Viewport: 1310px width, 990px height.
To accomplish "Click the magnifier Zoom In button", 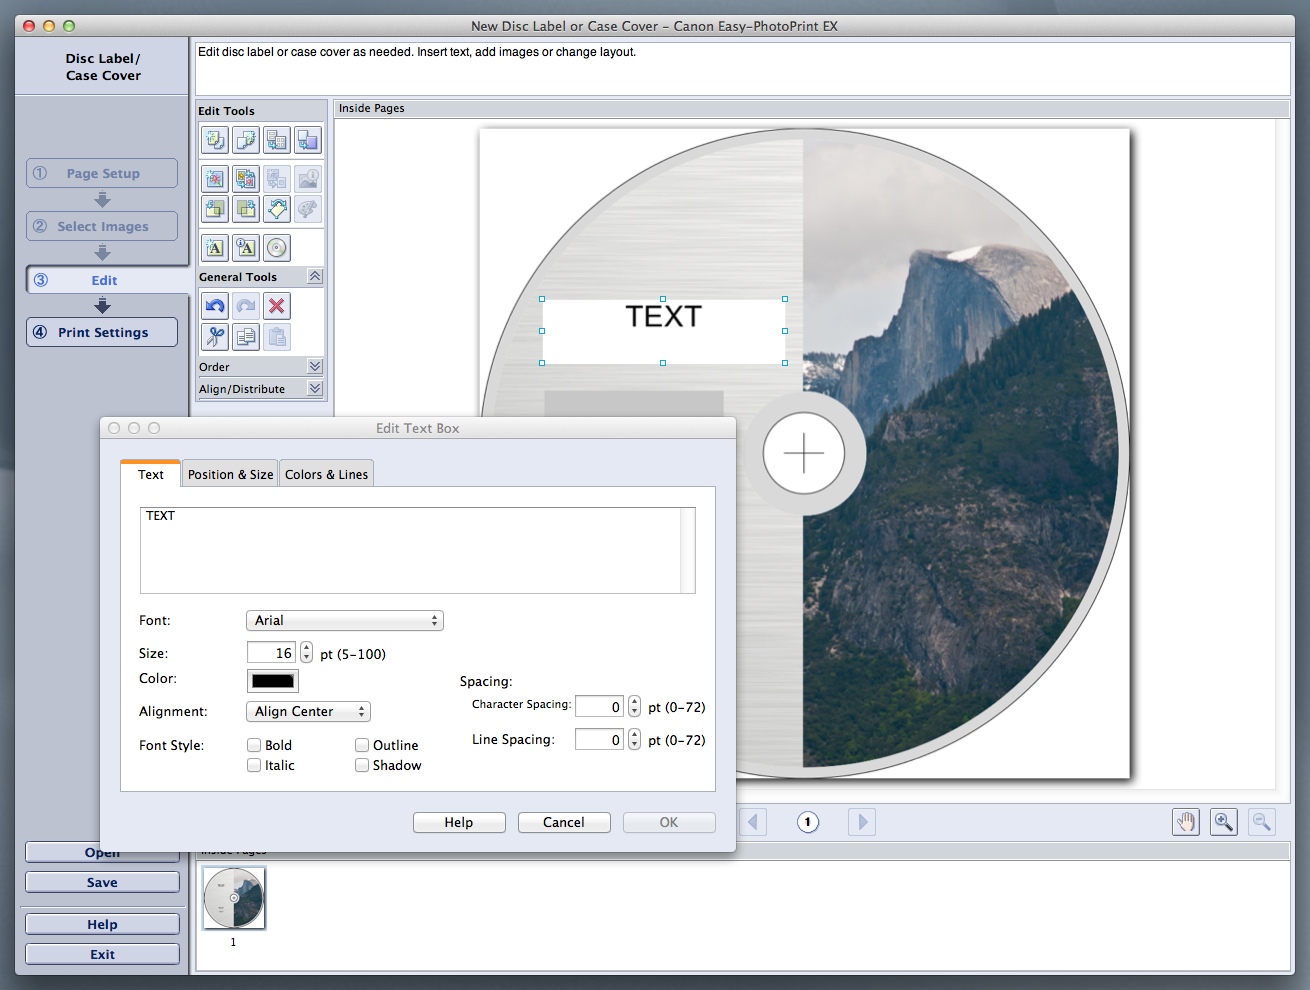I will (1223, 822).
